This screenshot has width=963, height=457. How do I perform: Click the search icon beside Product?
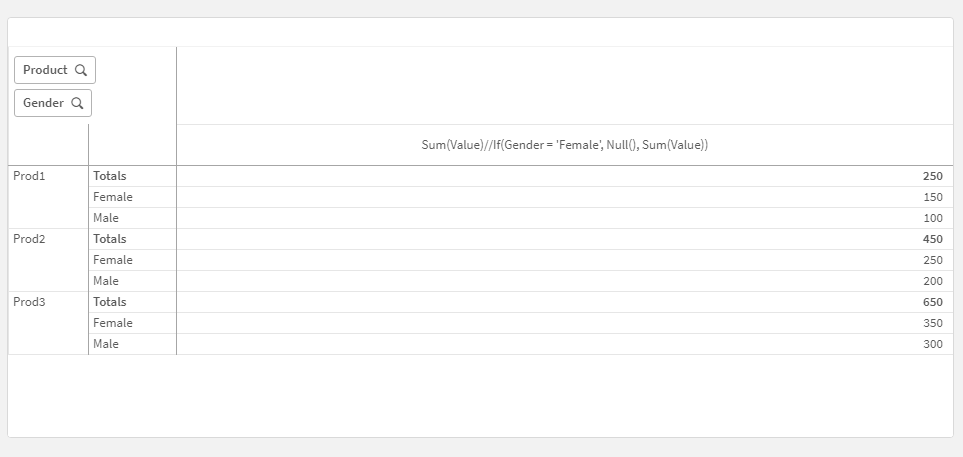coord(81,70)
